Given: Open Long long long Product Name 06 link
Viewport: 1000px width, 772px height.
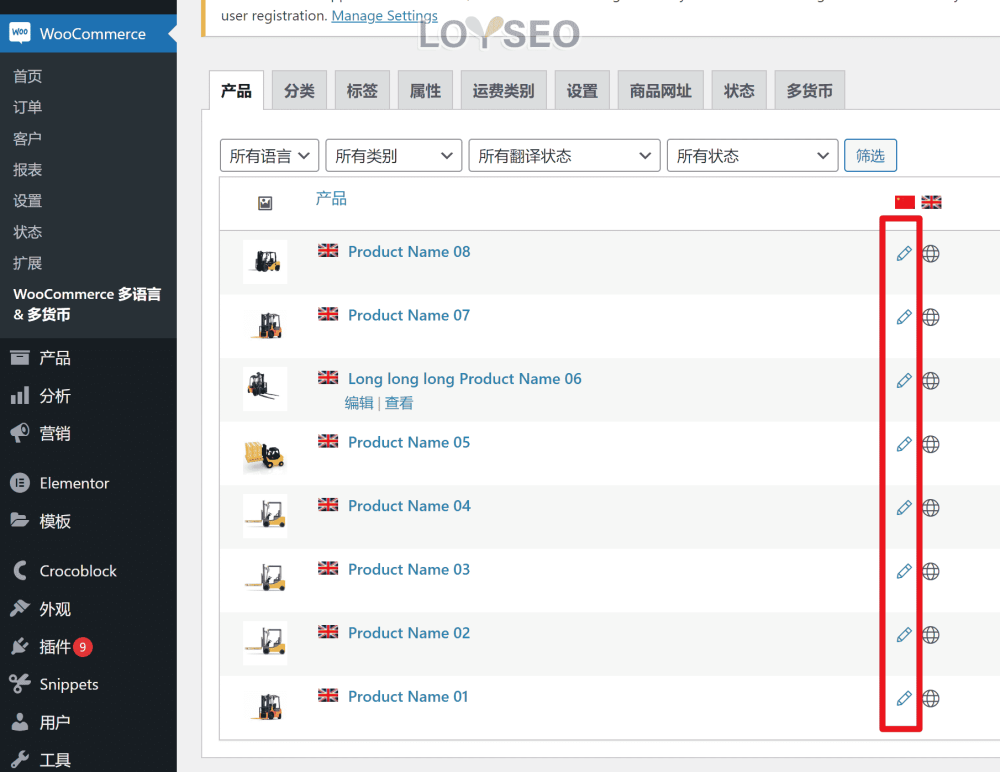Looking at the screenshot, I should (x=465, y=379).
